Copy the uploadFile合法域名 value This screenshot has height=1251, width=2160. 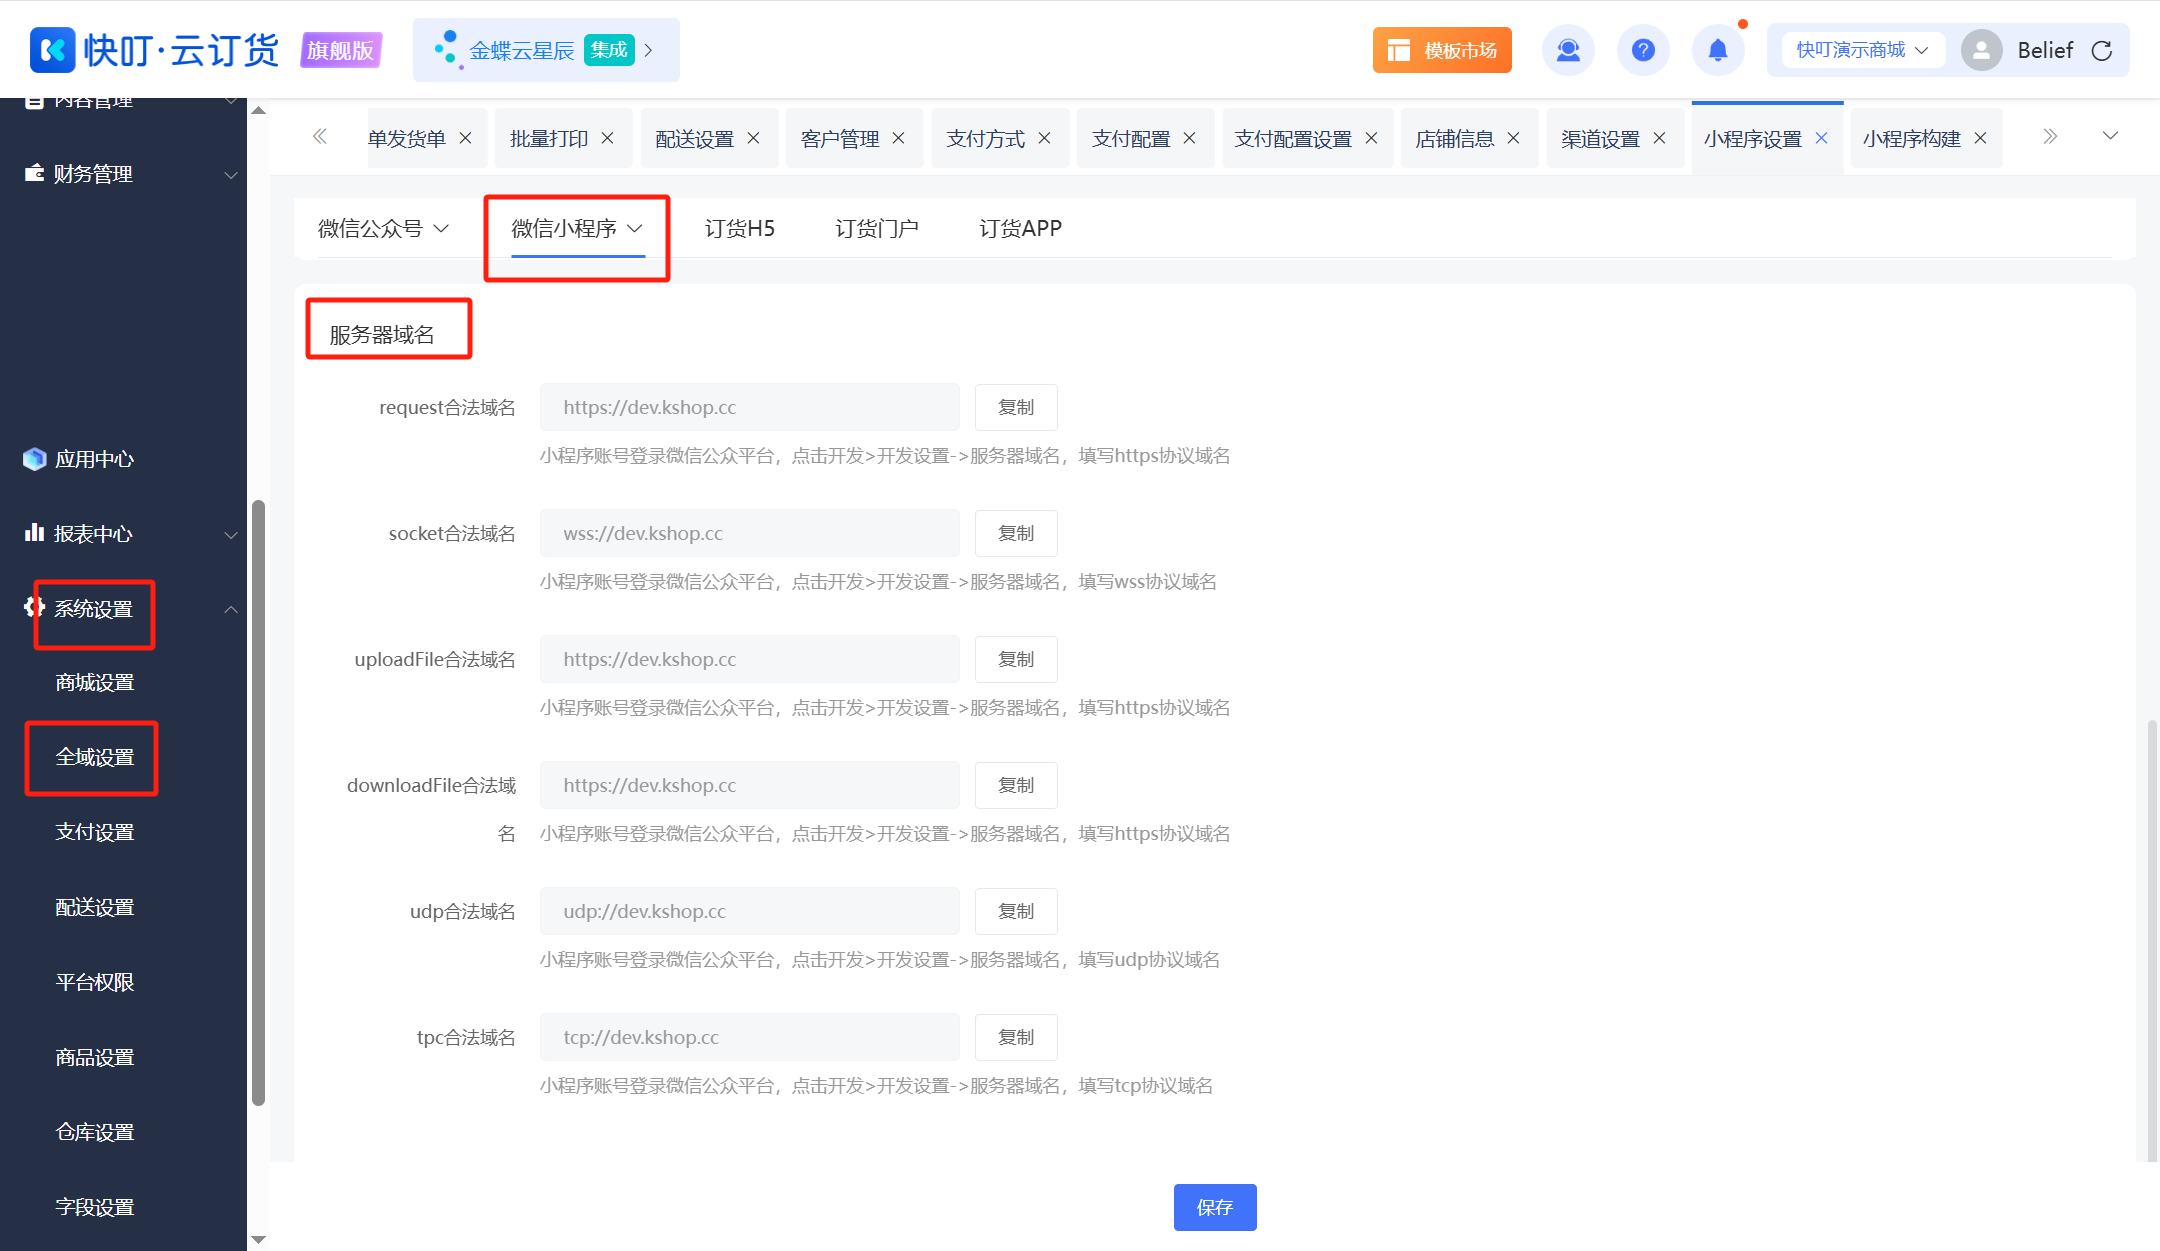coord(1016,659)
